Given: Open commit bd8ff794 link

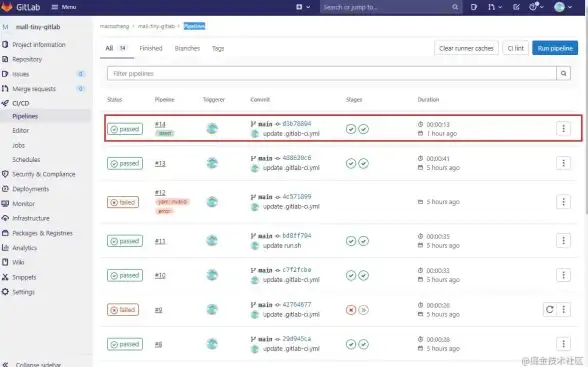Looking at the screenshot, I should pos(297,236).
